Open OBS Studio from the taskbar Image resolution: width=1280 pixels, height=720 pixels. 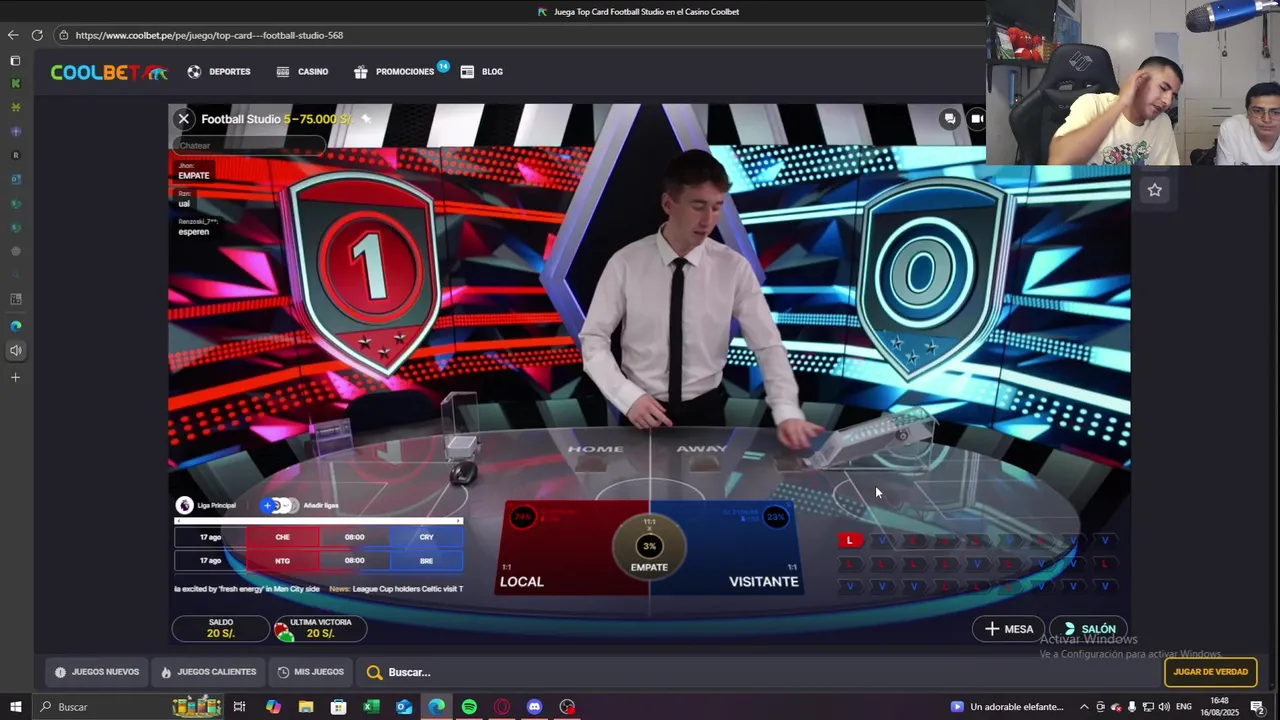(567, 707)
